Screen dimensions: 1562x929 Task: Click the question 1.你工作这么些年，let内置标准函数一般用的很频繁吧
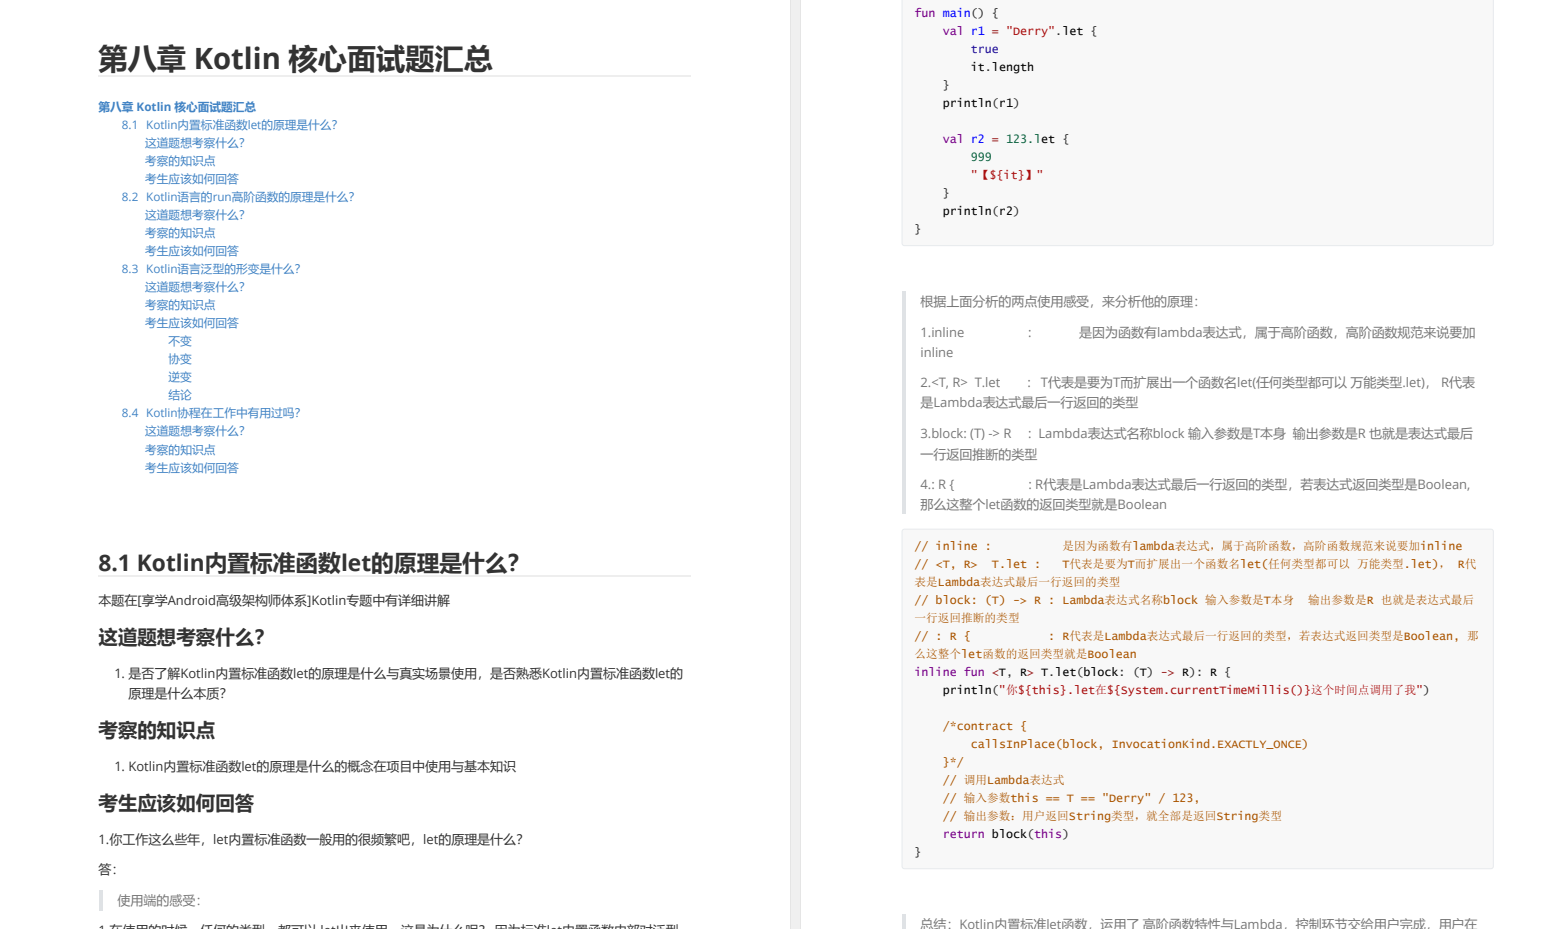coord(311,840)
